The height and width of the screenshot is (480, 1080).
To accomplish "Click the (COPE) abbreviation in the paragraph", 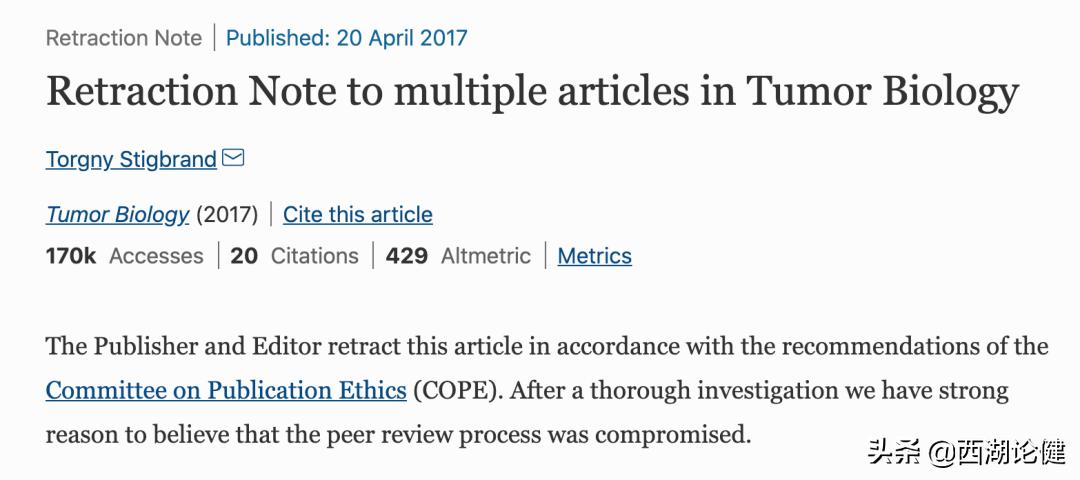I will click(455, 390).
